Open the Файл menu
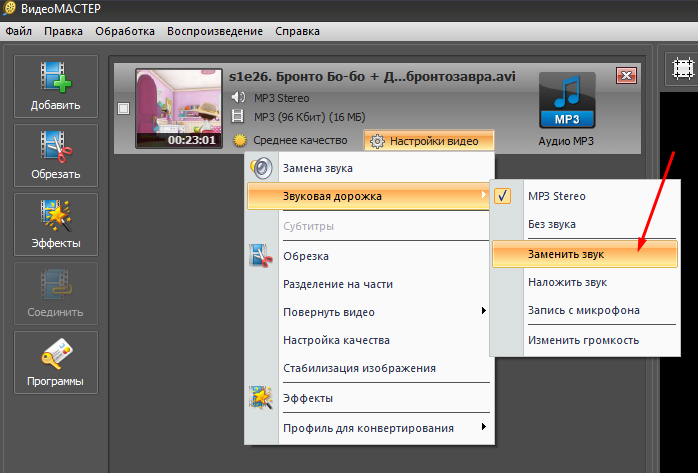The width and height of the screenshot is (698, 473). [19, 31]
